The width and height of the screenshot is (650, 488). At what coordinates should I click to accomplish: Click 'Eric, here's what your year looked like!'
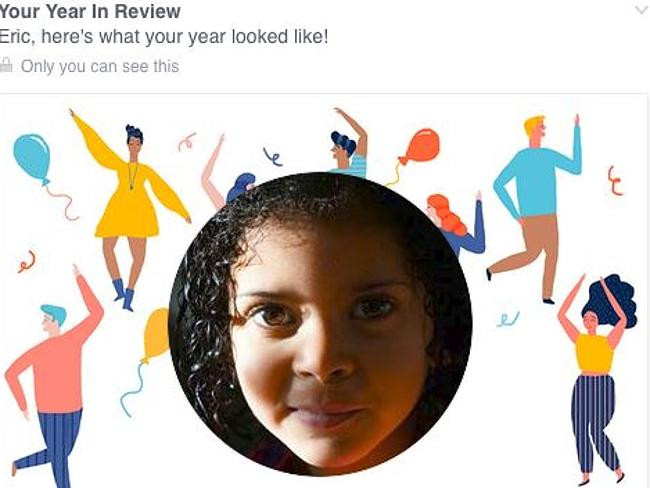pos(164,37)
